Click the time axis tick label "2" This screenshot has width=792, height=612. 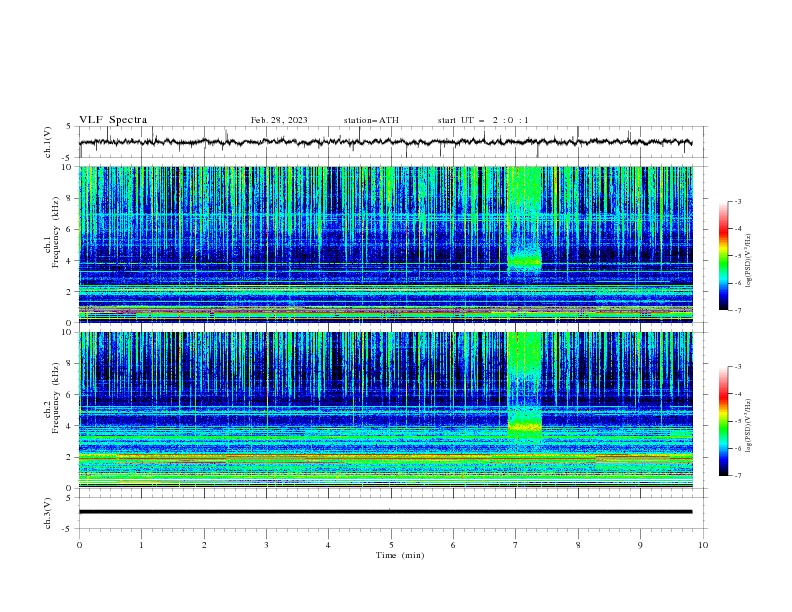point(204,545)
